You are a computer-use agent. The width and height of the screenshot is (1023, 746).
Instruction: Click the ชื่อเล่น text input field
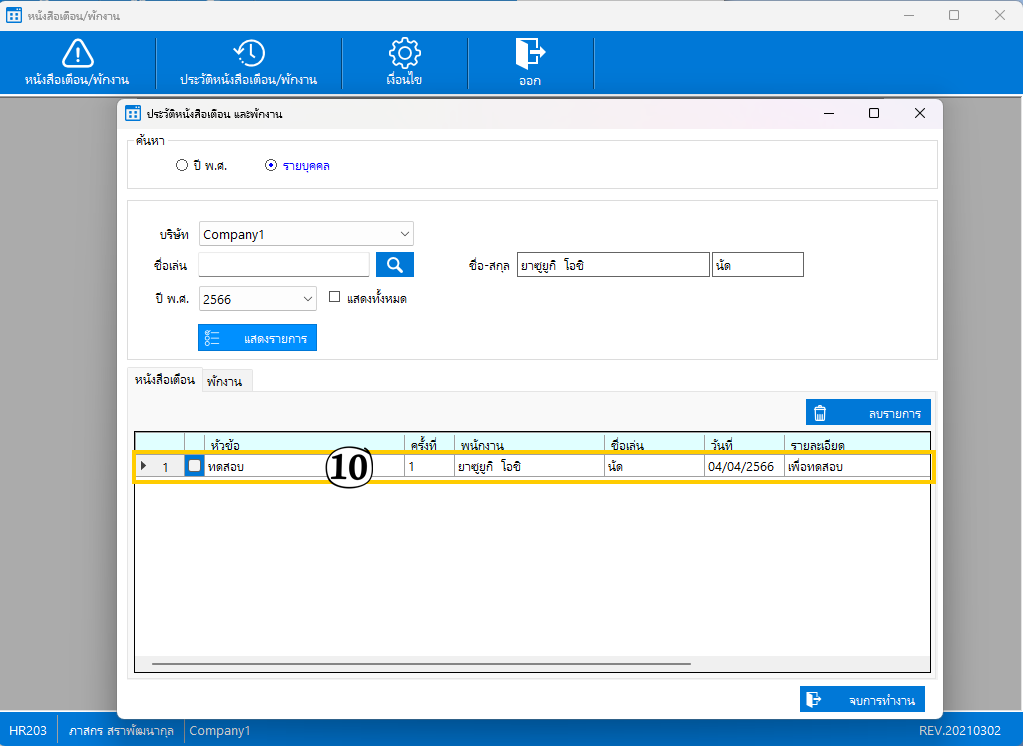(x=284, y=264)
